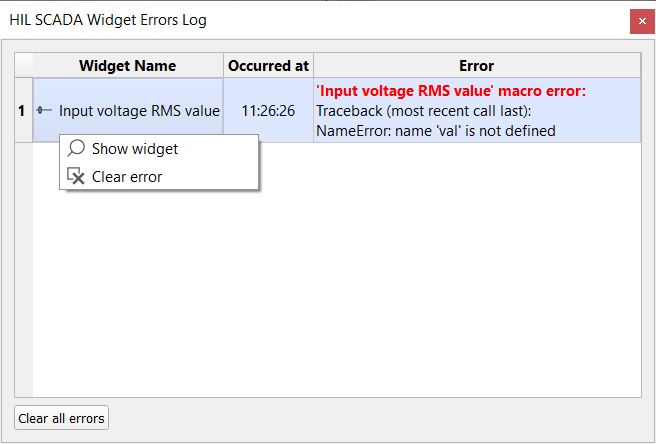Screen dimensions: 656x444
Task: Choose Show widget from the context menu
Action: coord(134,148)
